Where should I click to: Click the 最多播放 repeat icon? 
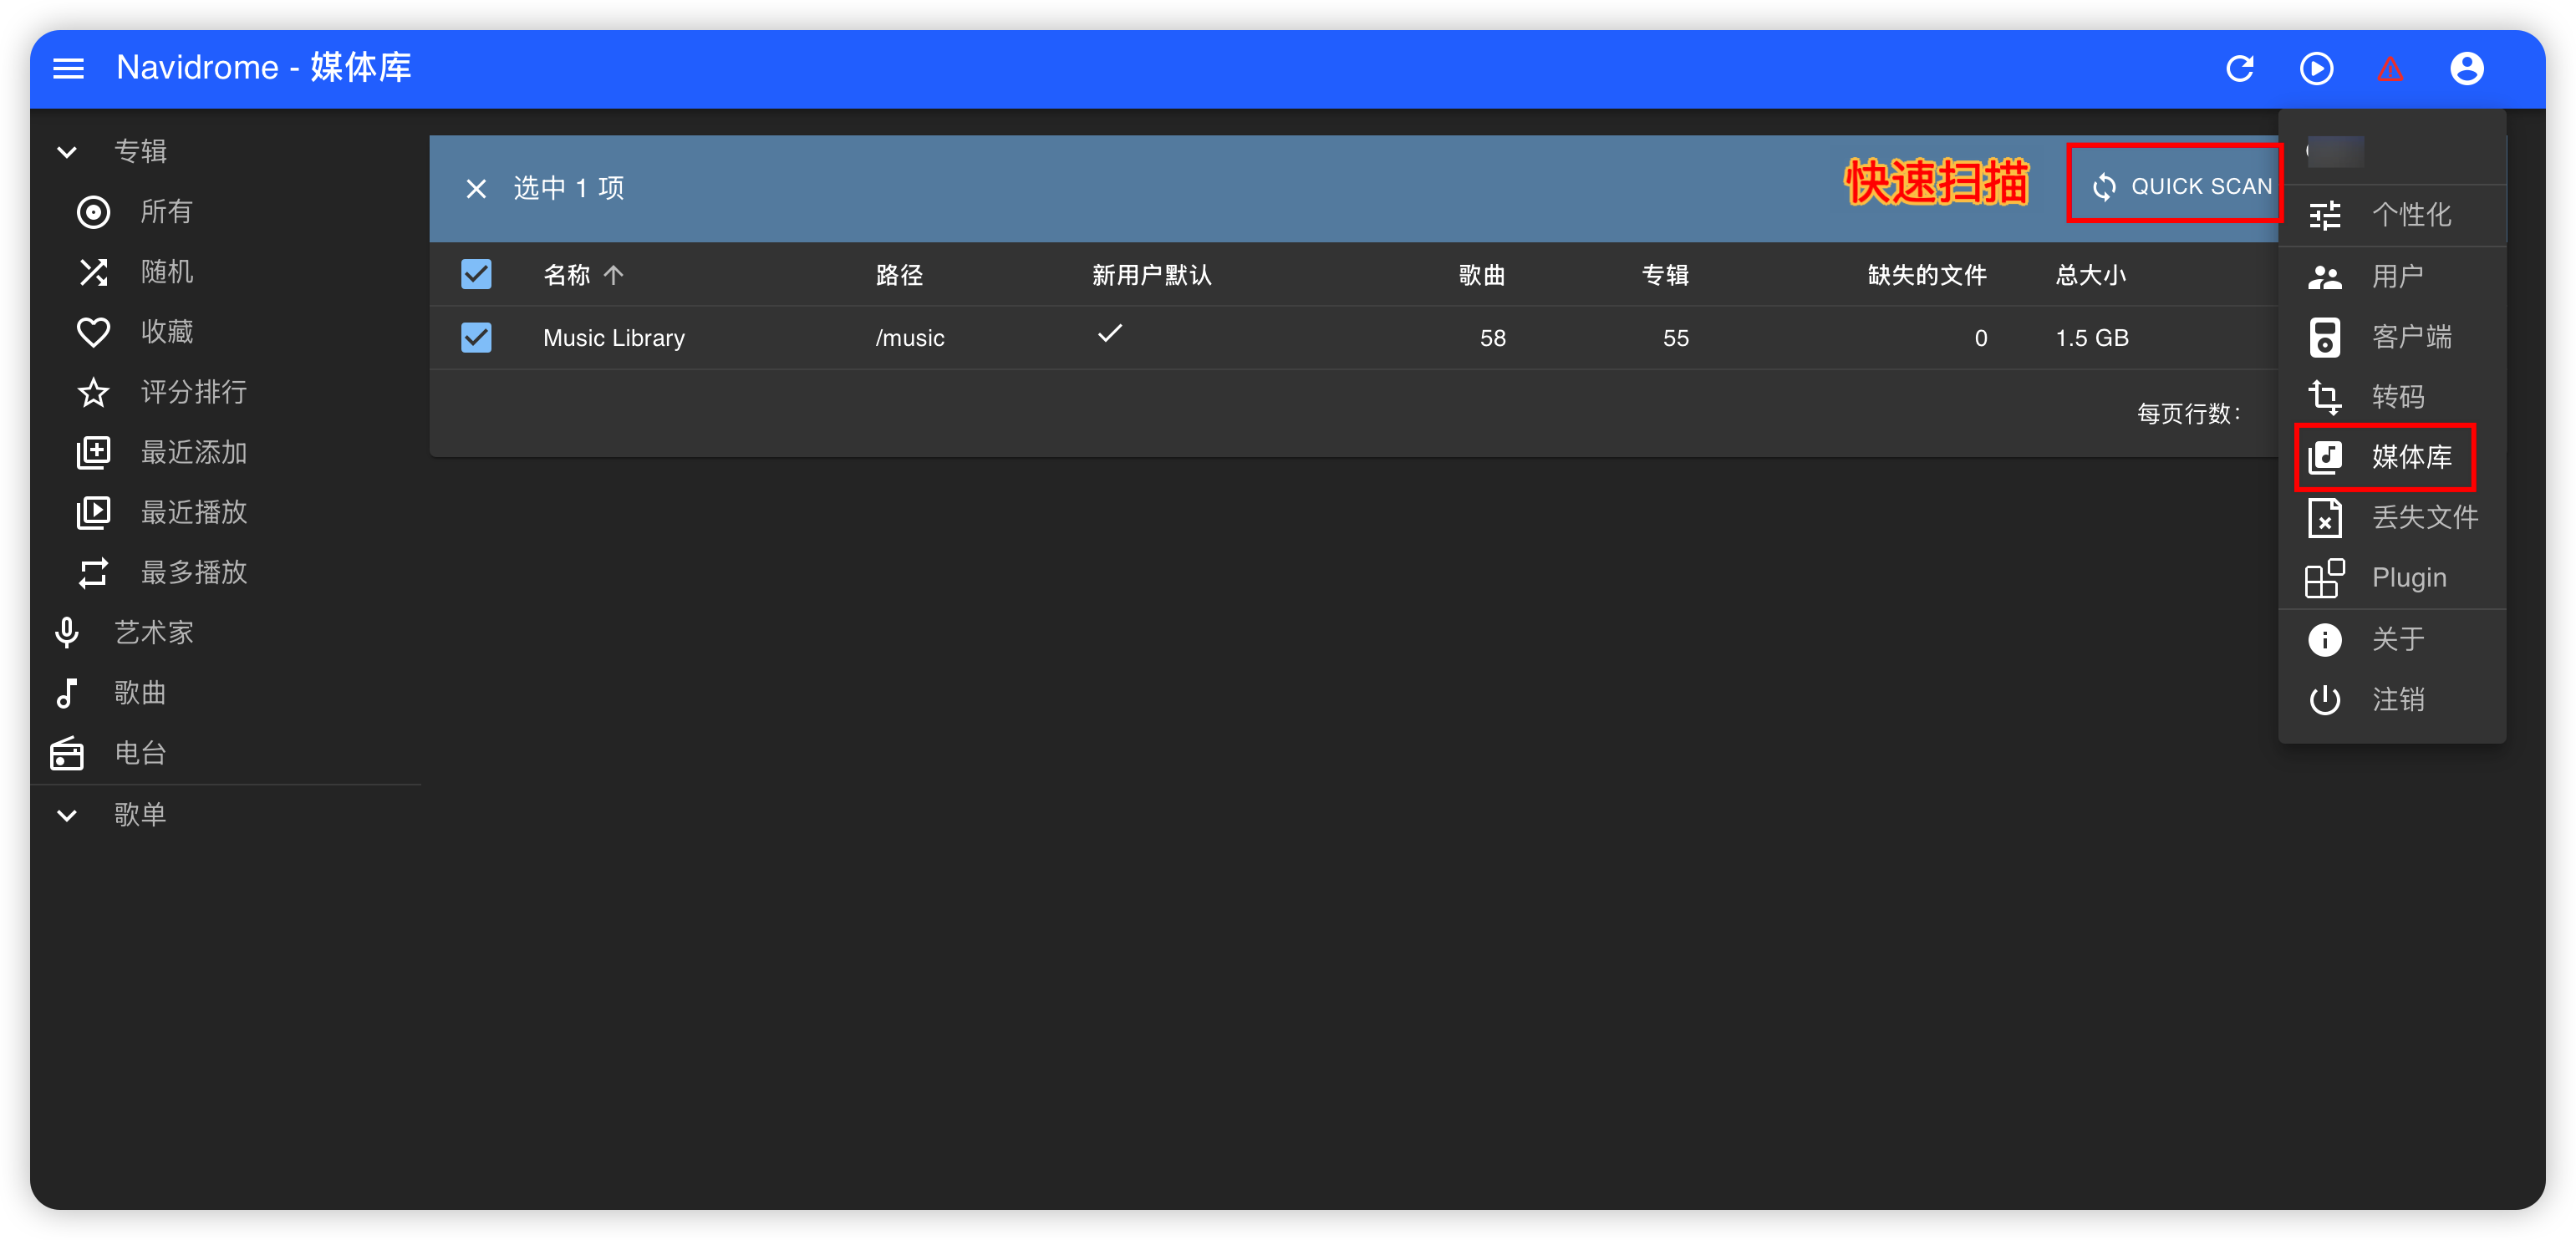(x=93, y=572)
